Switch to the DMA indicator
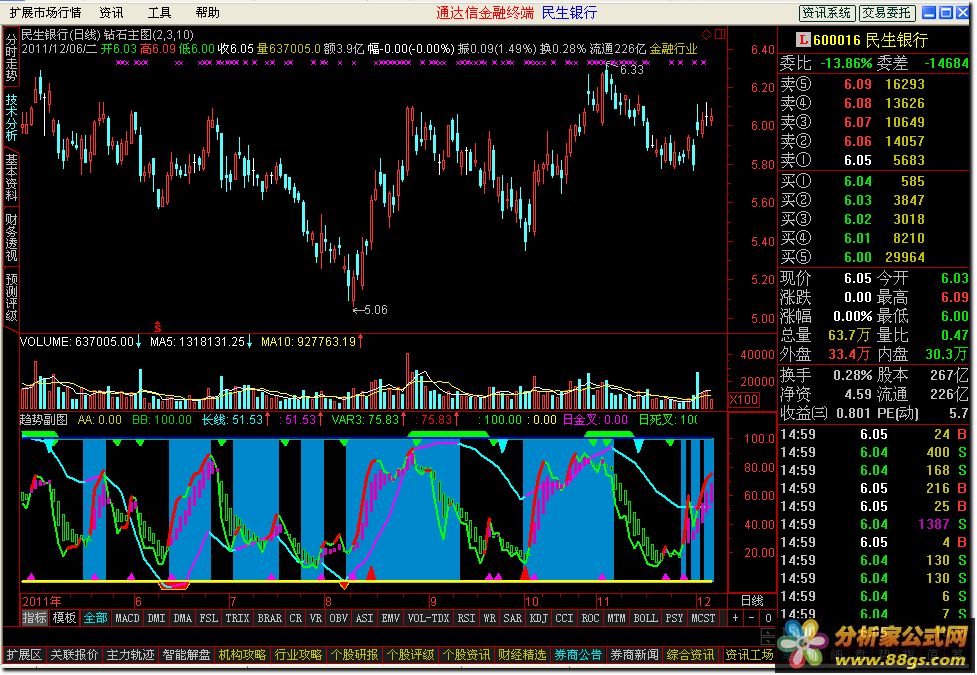Screen dimensions: 977x675 coord(182,618)
